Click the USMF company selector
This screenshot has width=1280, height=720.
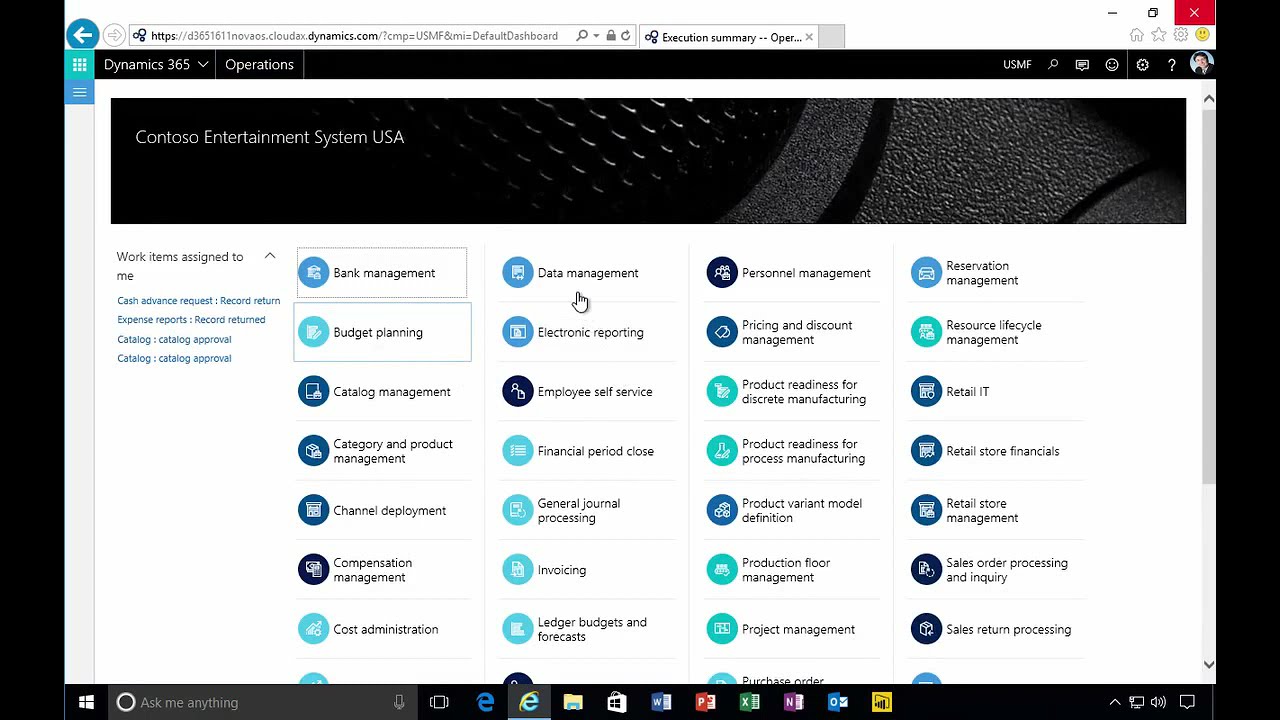coord(1017,64)
